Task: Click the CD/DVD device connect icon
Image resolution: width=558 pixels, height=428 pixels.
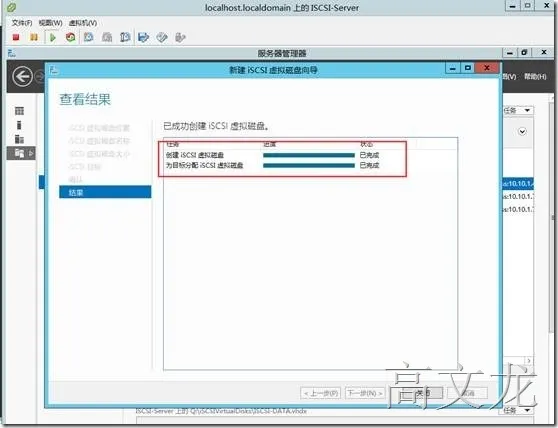Action: (x=162, y=37)
